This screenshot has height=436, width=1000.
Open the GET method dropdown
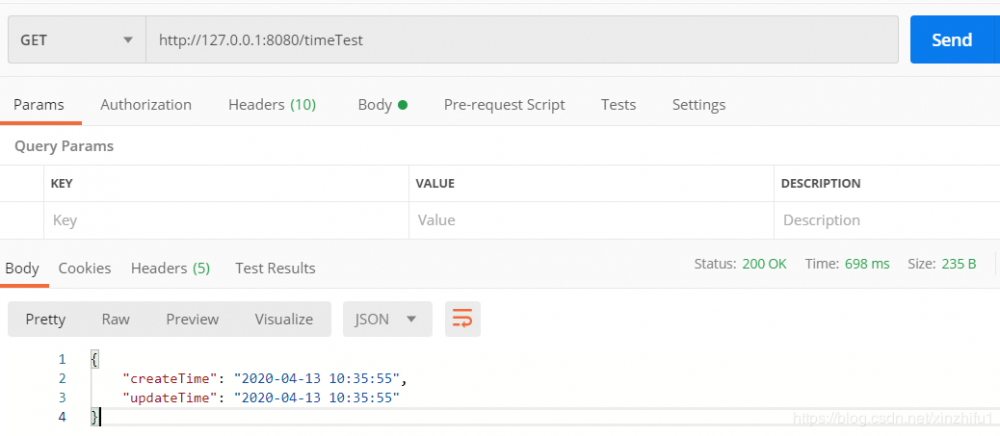click(75, 40)
